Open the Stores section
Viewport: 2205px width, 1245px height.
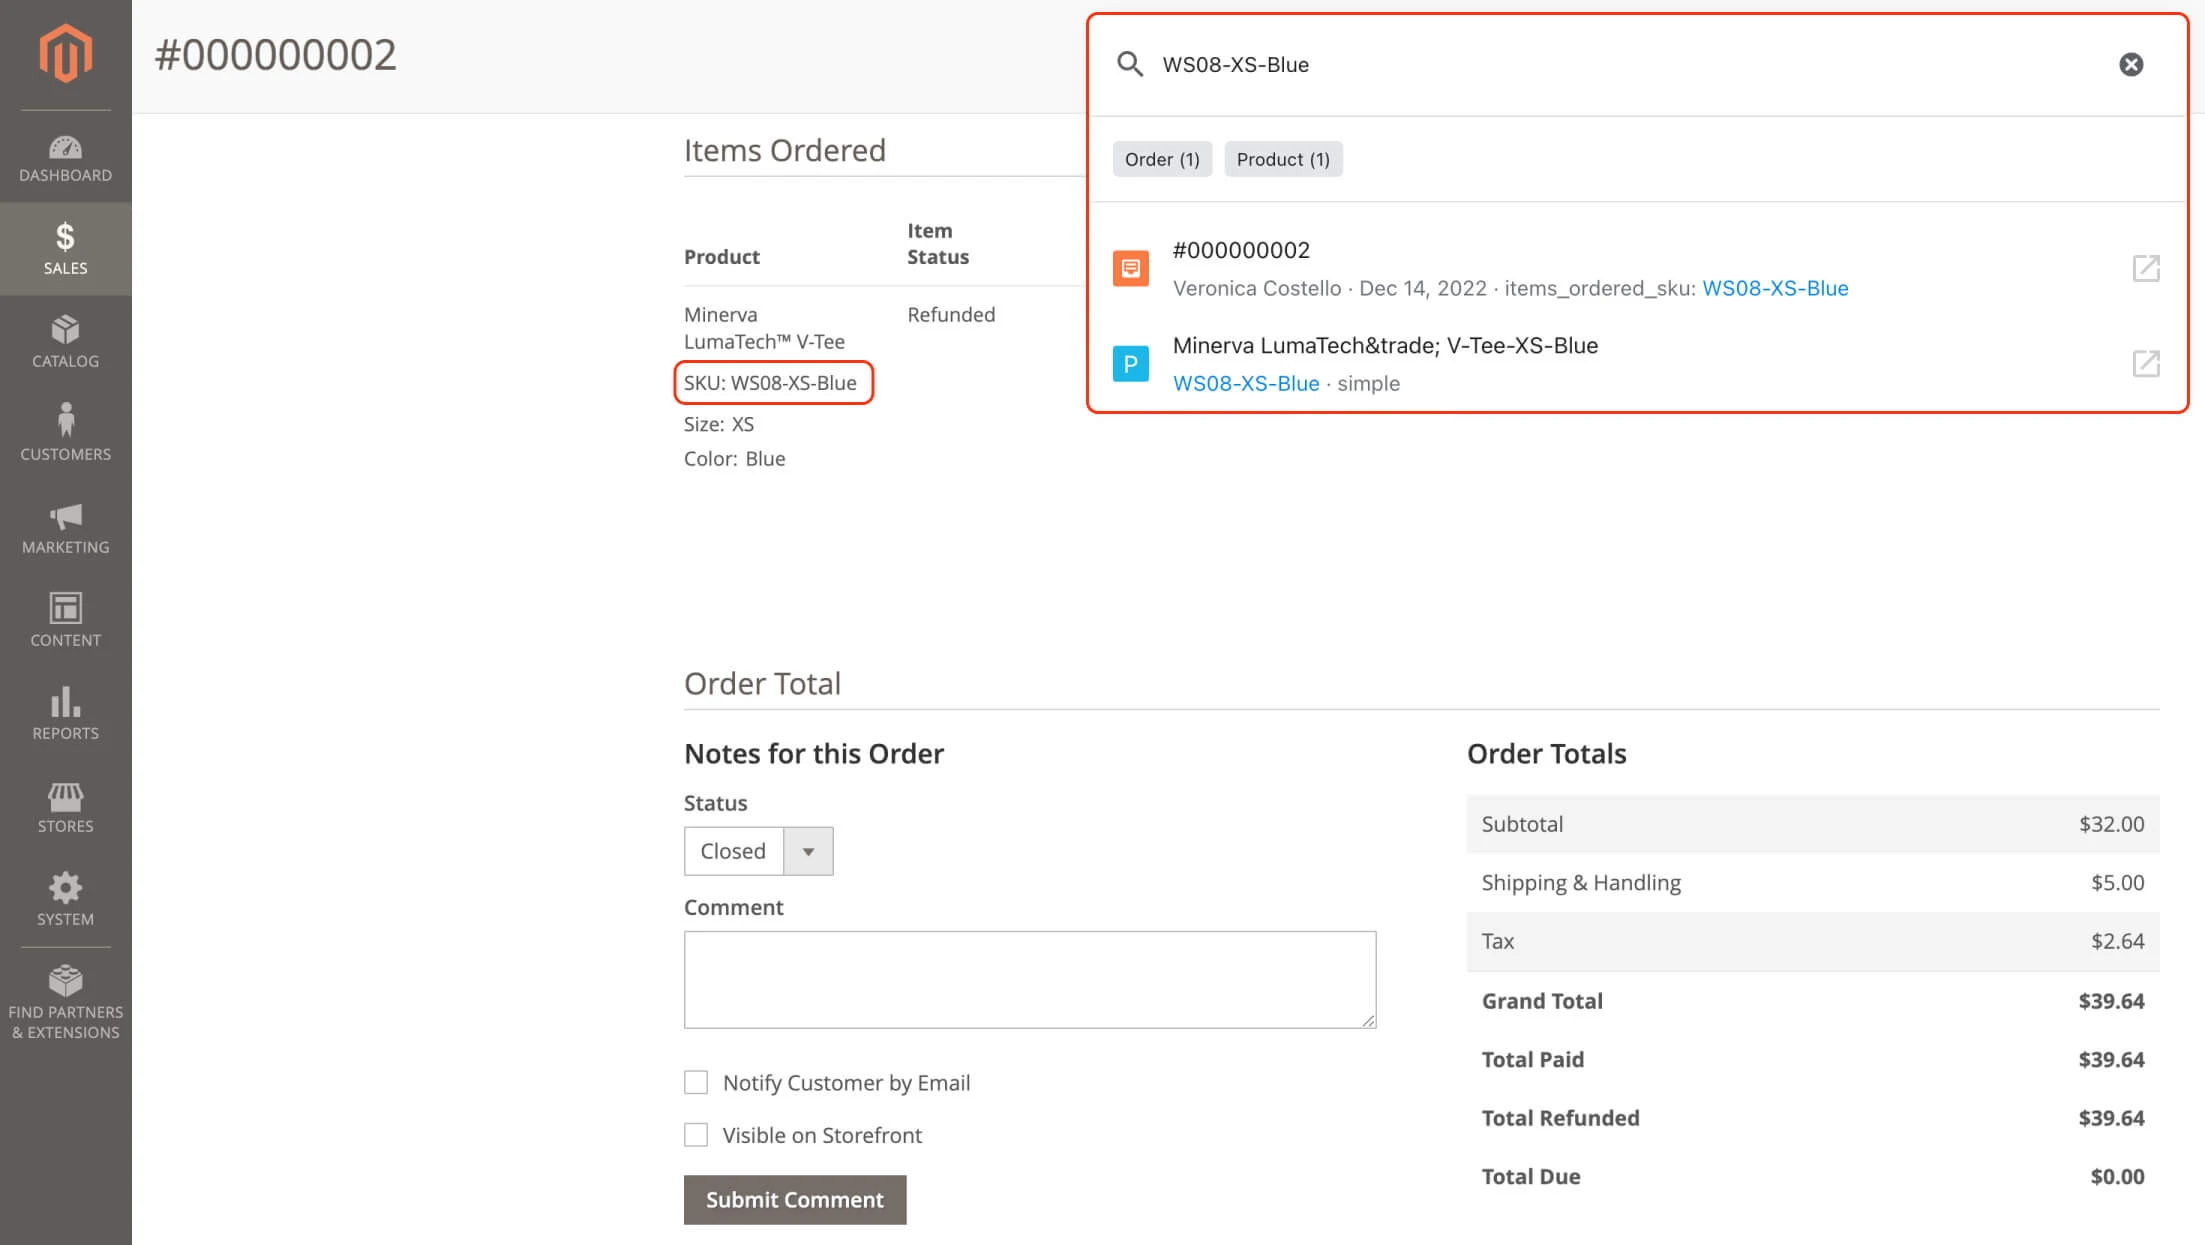point(65,805)
